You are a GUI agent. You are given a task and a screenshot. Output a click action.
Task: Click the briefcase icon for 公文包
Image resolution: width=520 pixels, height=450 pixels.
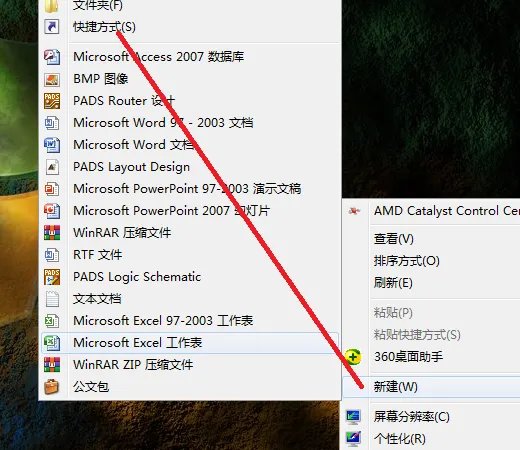51,387
